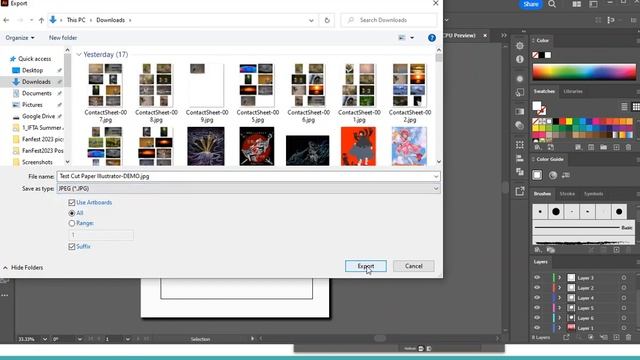Viewport: 640px width, 360px height.
Task: Open Swatch Libraries menu icon in the Swatches panel
Action: pos(538,147)
